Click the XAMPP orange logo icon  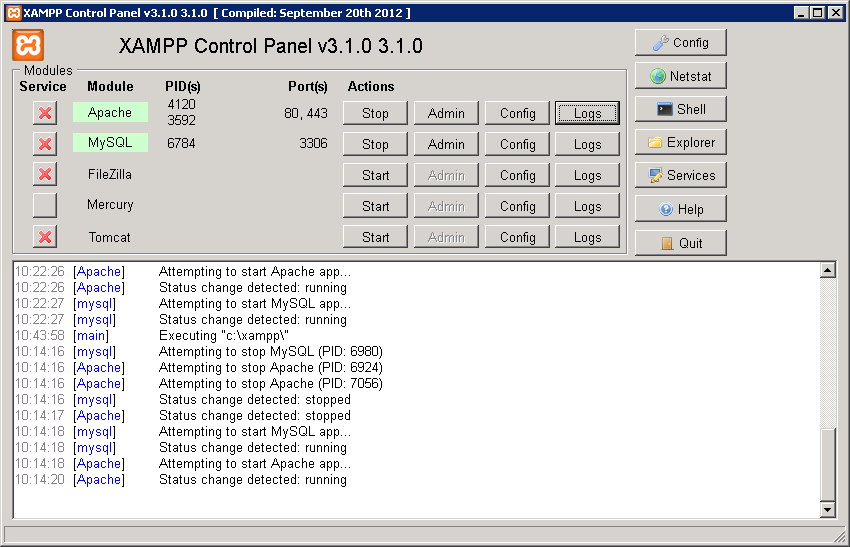(28, 45)
